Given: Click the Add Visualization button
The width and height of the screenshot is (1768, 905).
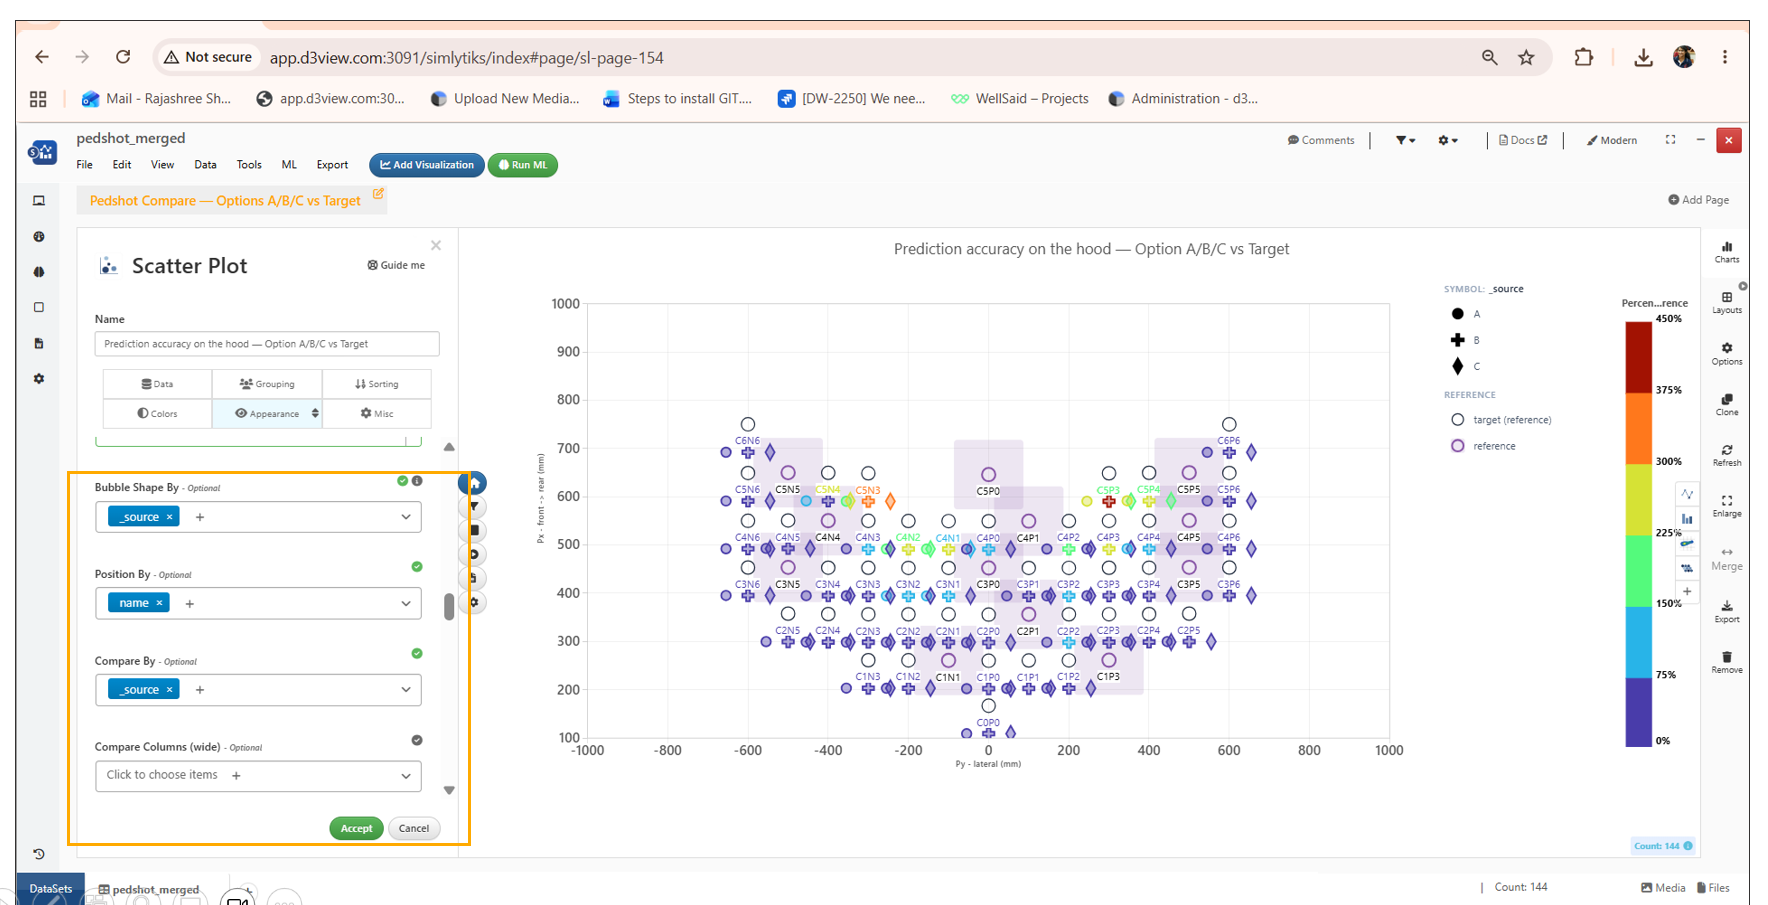Looking at the screenshot, I should 427,165.
